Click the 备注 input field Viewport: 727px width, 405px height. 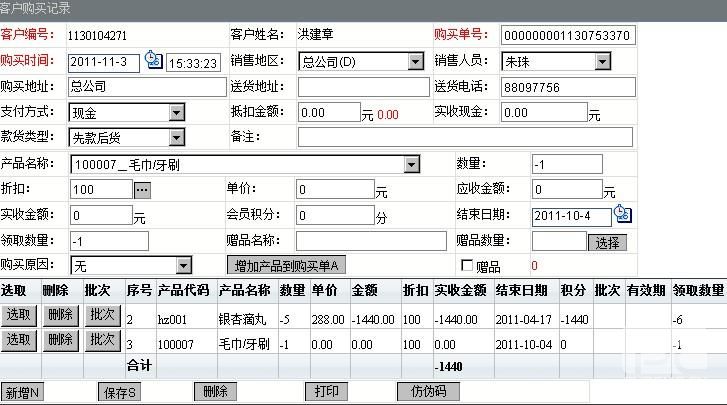pyautogui.click(x=465, y=137)
